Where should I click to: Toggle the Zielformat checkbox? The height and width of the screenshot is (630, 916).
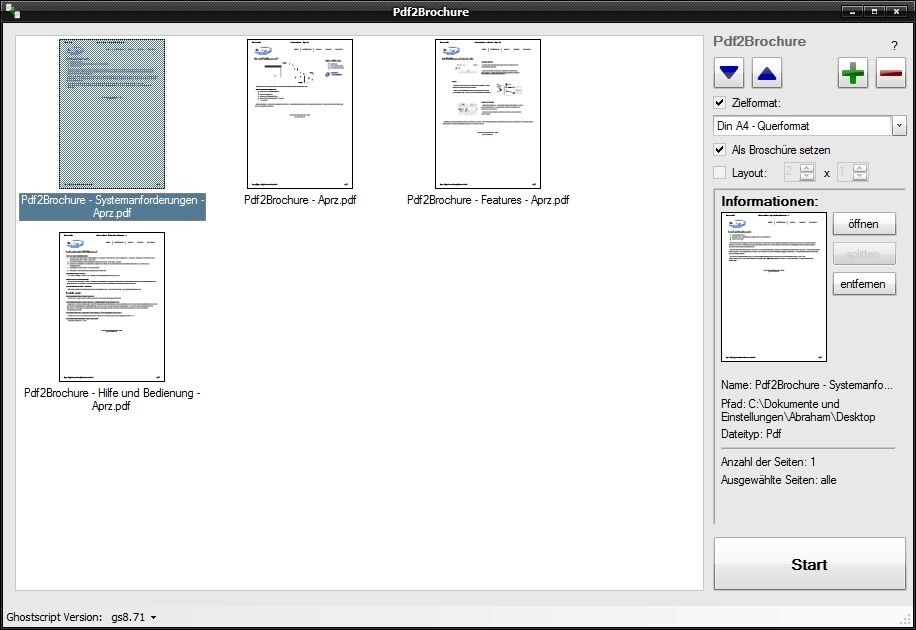coord(720,102)
